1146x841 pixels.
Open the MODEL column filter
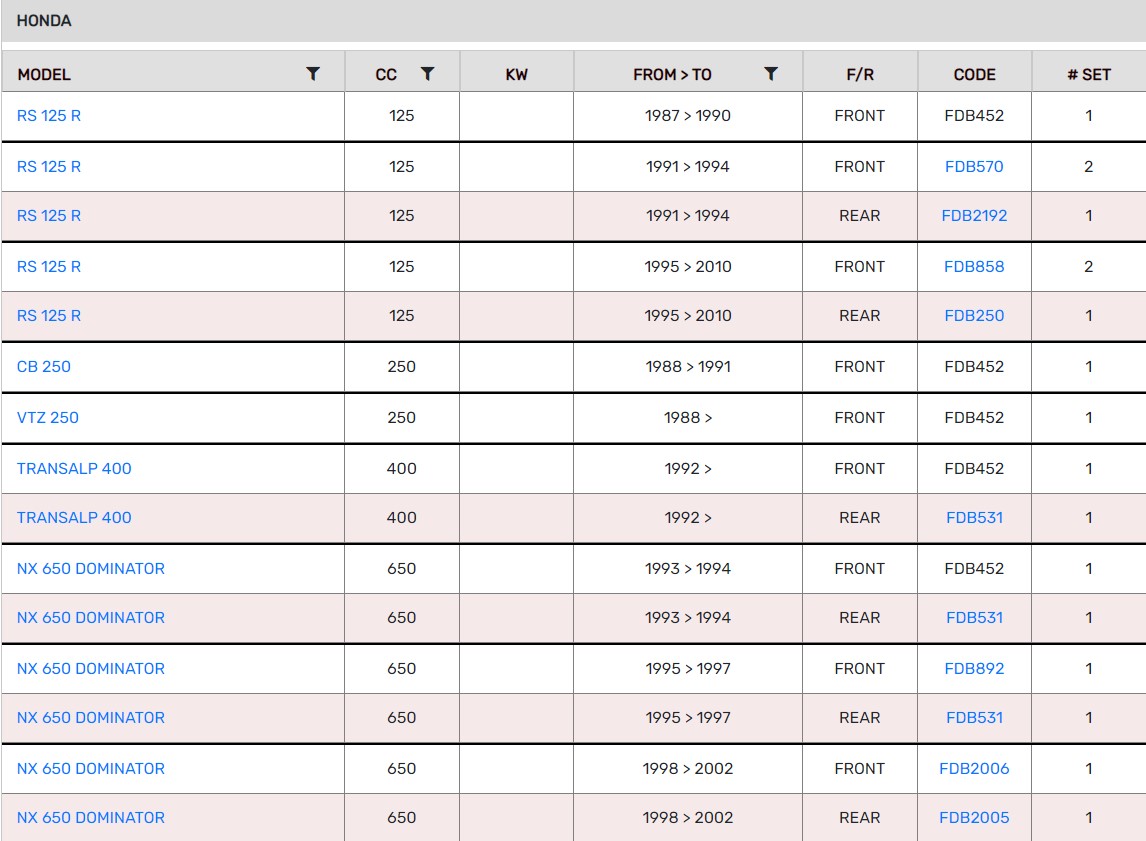click(x=313, y=74)
